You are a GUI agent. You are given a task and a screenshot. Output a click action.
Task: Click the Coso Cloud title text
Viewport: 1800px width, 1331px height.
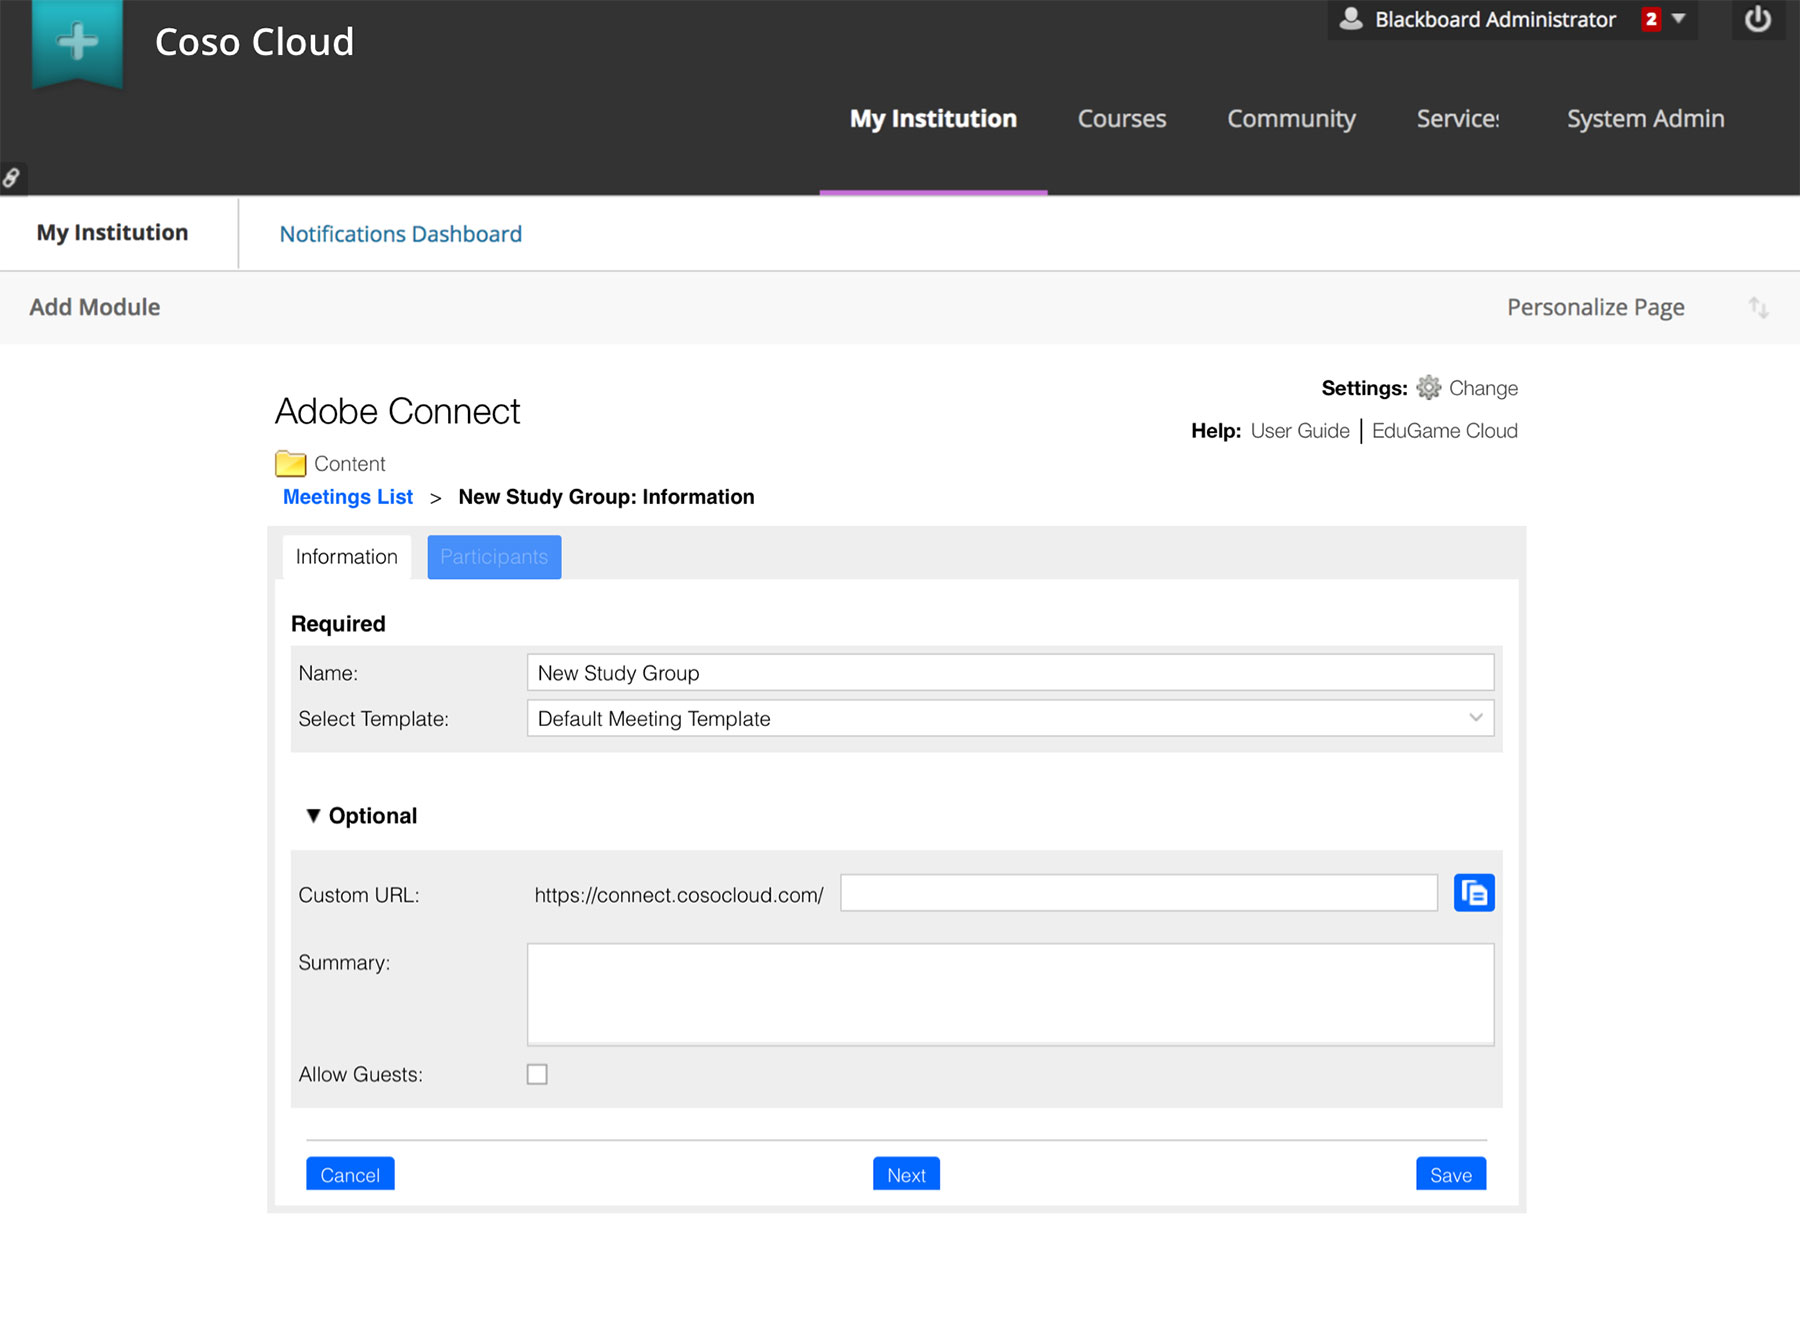click(255, 42)
